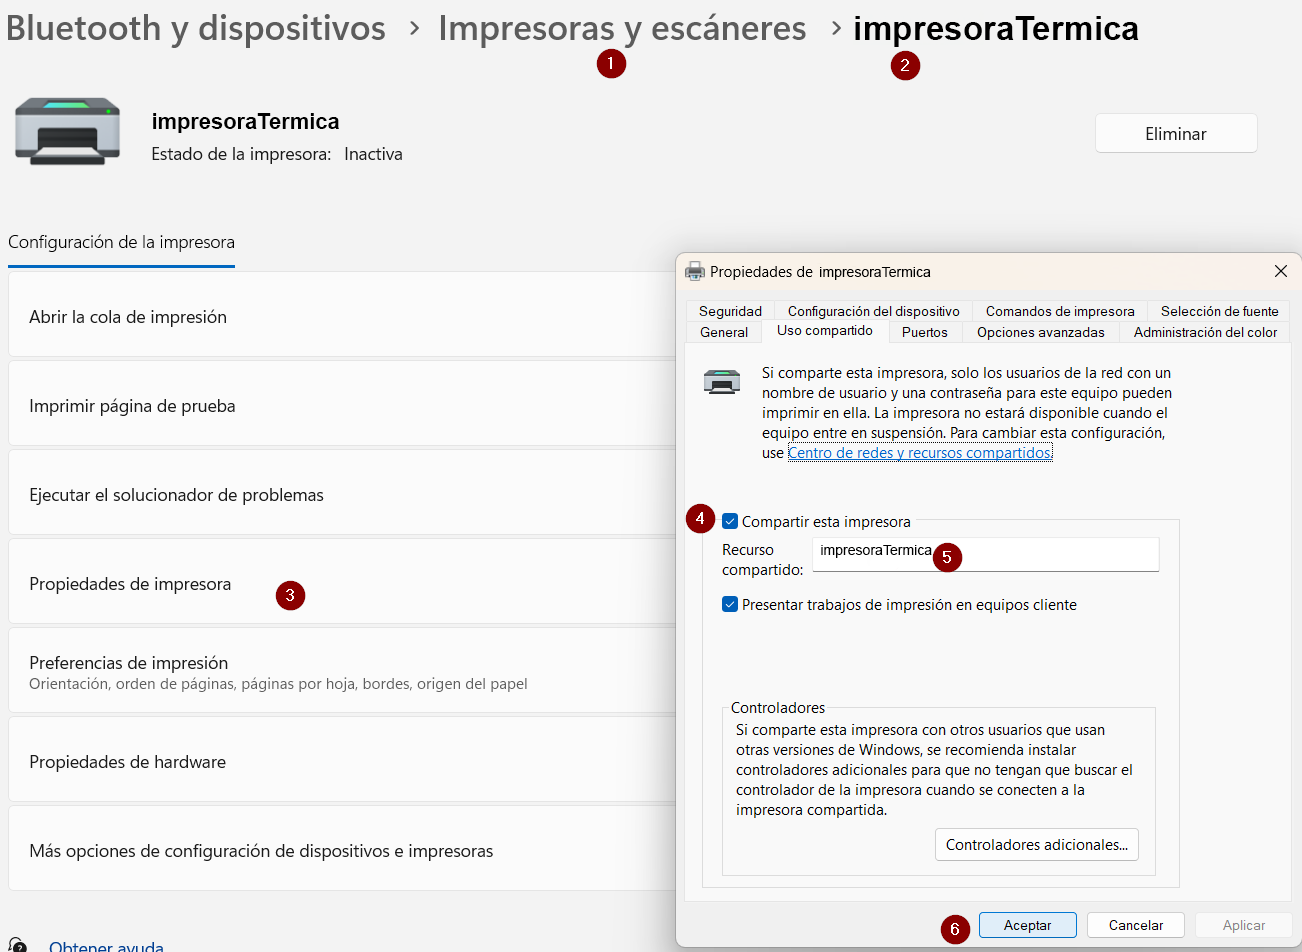Open the Puertos tab

[924, 332]
